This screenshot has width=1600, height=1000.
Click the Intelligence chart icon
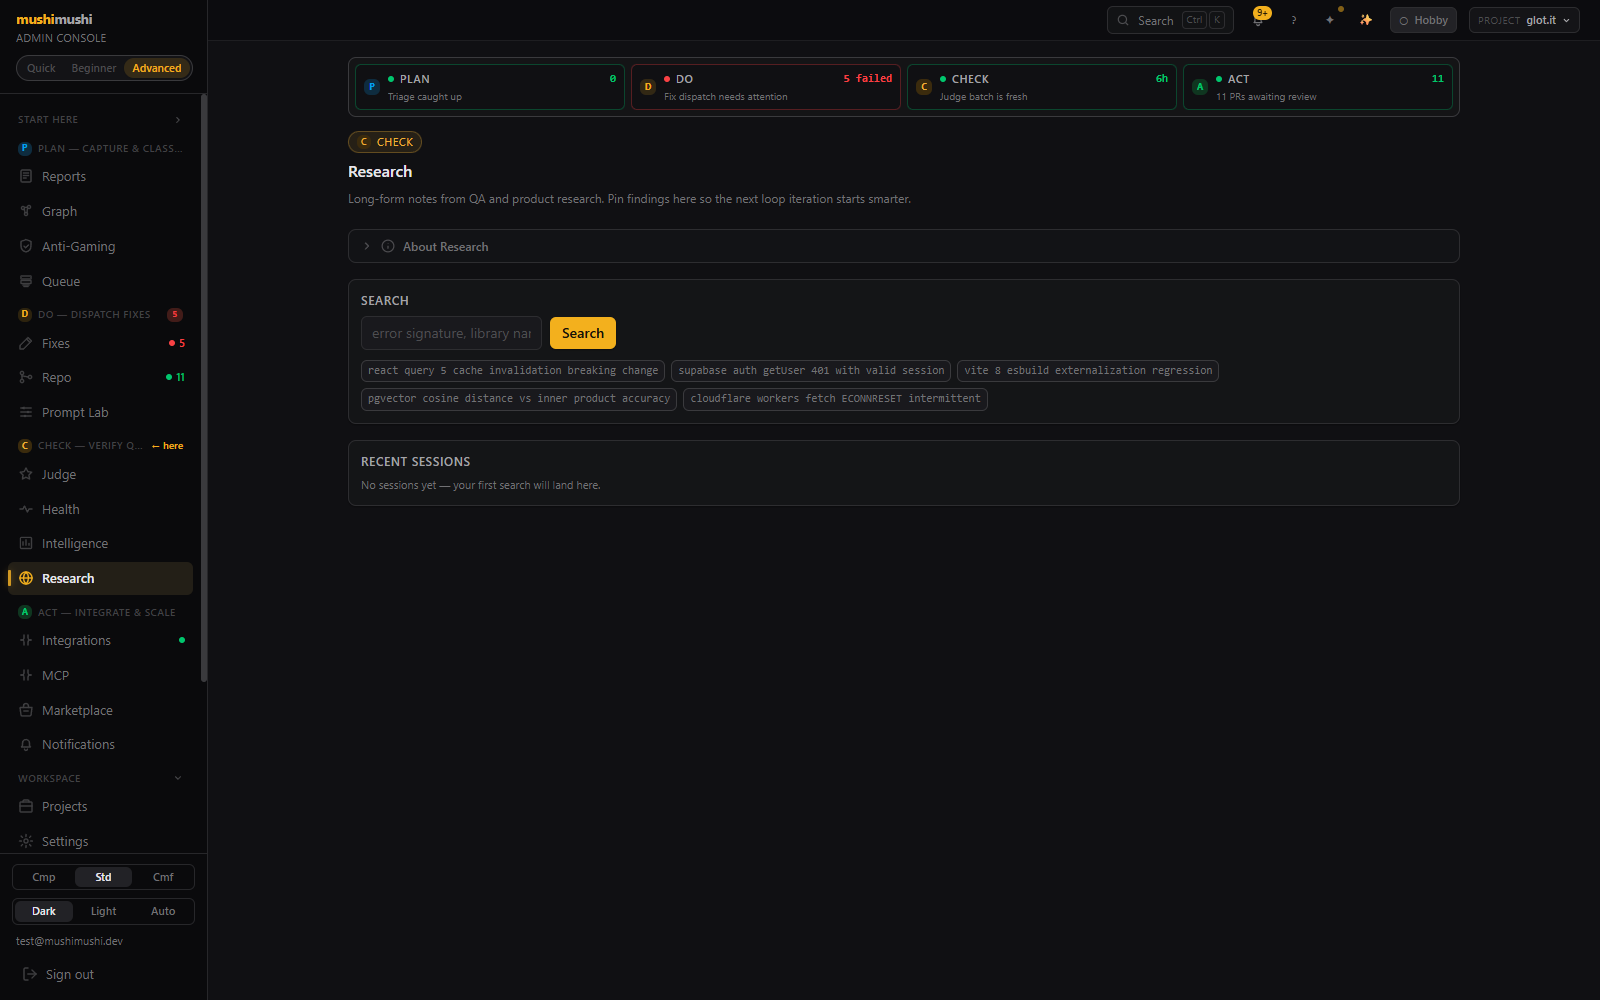pyautogui.click(x=26, y=543)
